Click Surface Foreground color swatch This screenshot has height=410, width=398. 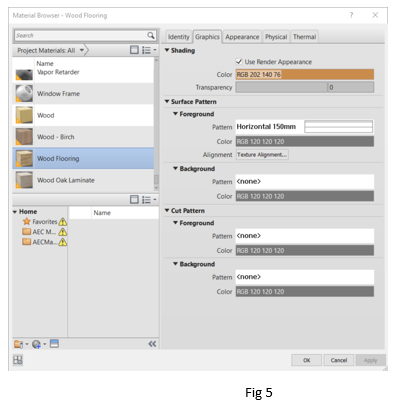tap(305, 141)
